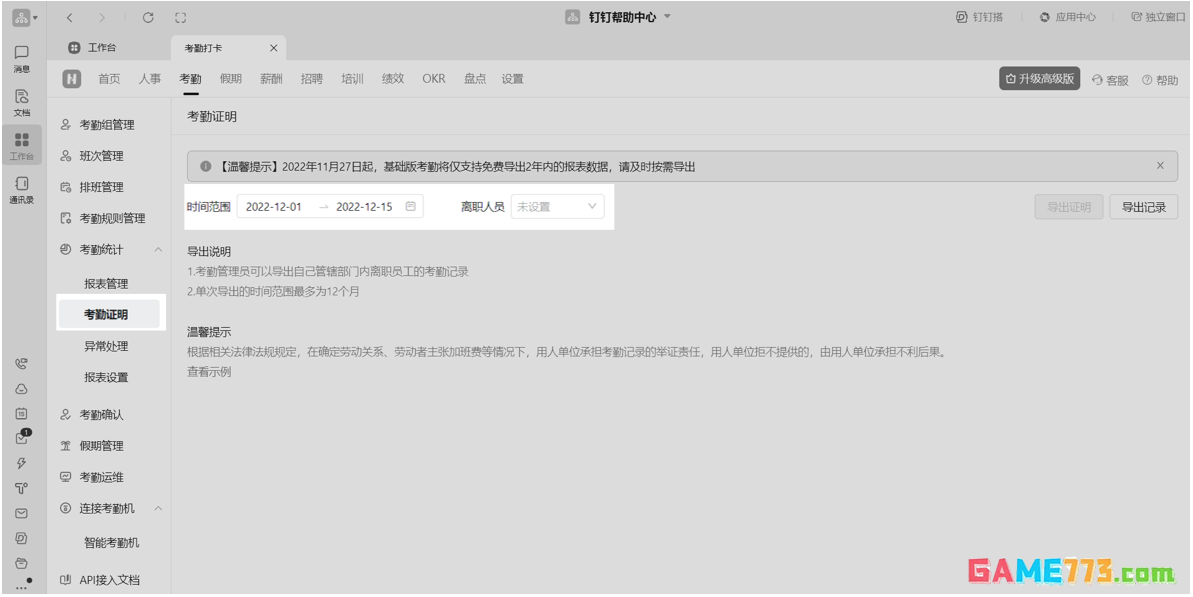
Task: Collapse the 连接考勤机 section
Action: (x=158, y=508)
